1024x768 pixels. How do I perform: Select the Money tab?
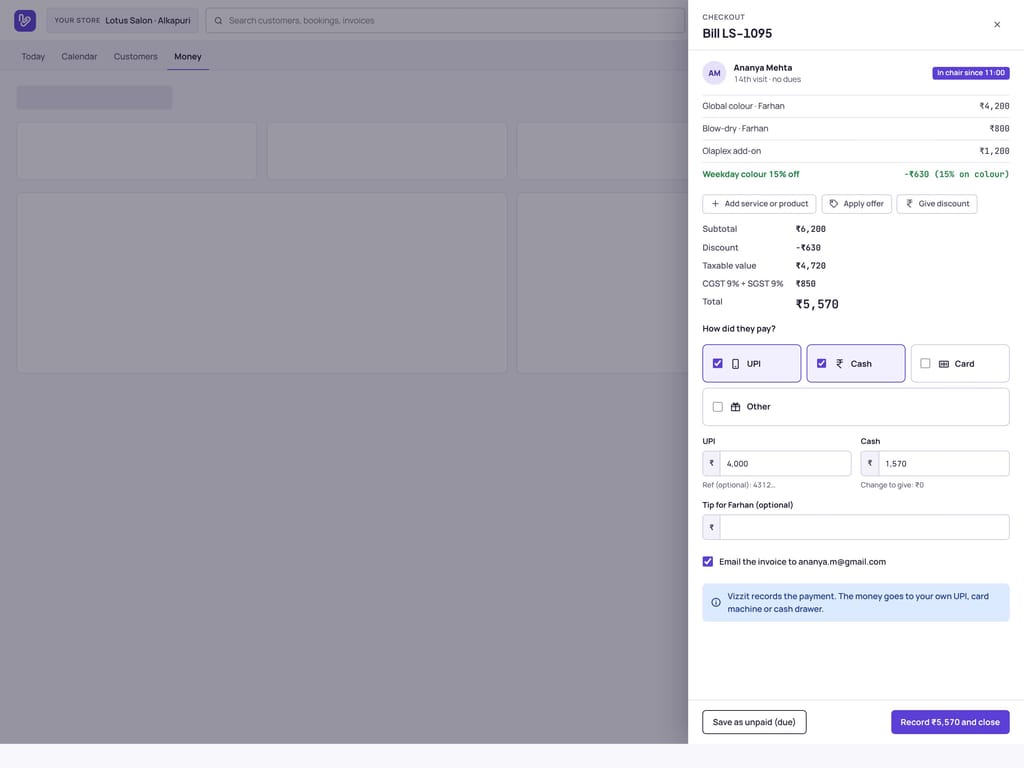point(187,57)
